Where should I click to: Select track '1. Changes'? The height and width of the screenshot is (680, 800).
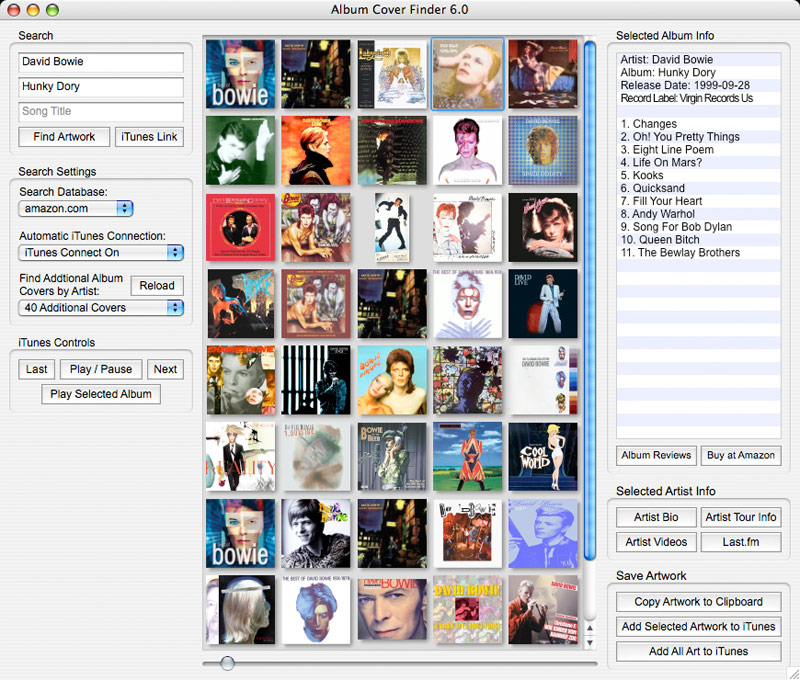point(698,124)
